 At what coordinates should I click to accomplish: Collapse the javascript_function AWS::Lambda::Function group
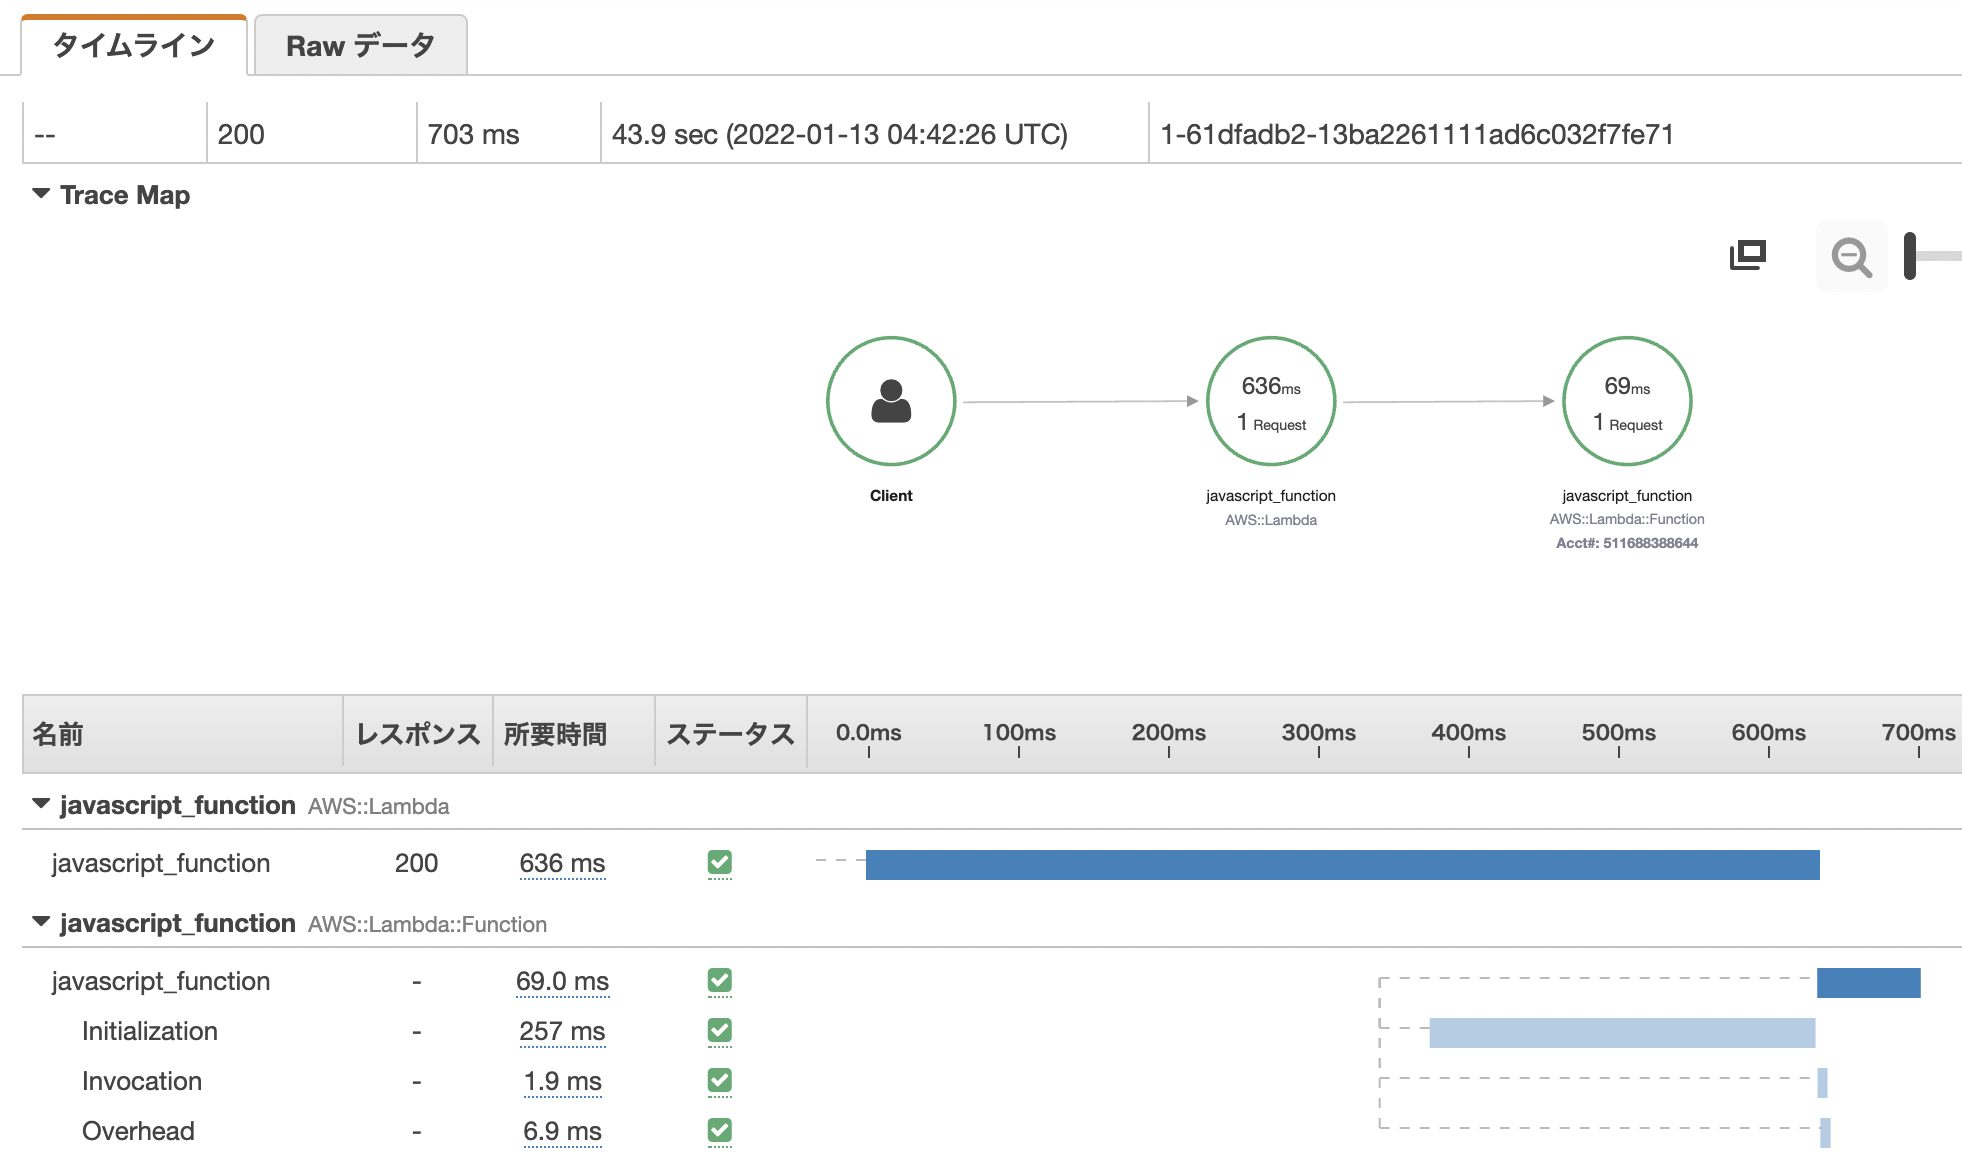coord(41,922)
